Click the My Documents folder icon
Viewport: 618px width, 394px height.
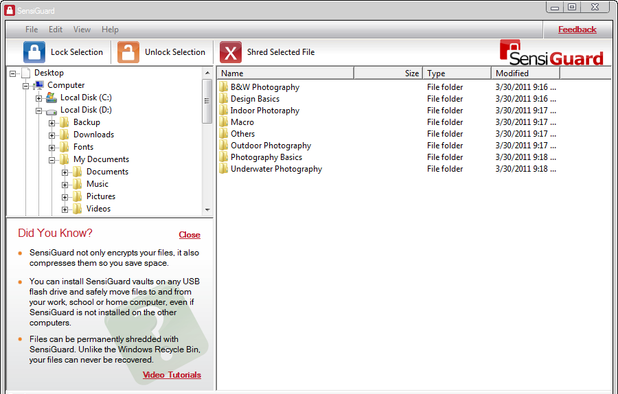coord(64,159)
